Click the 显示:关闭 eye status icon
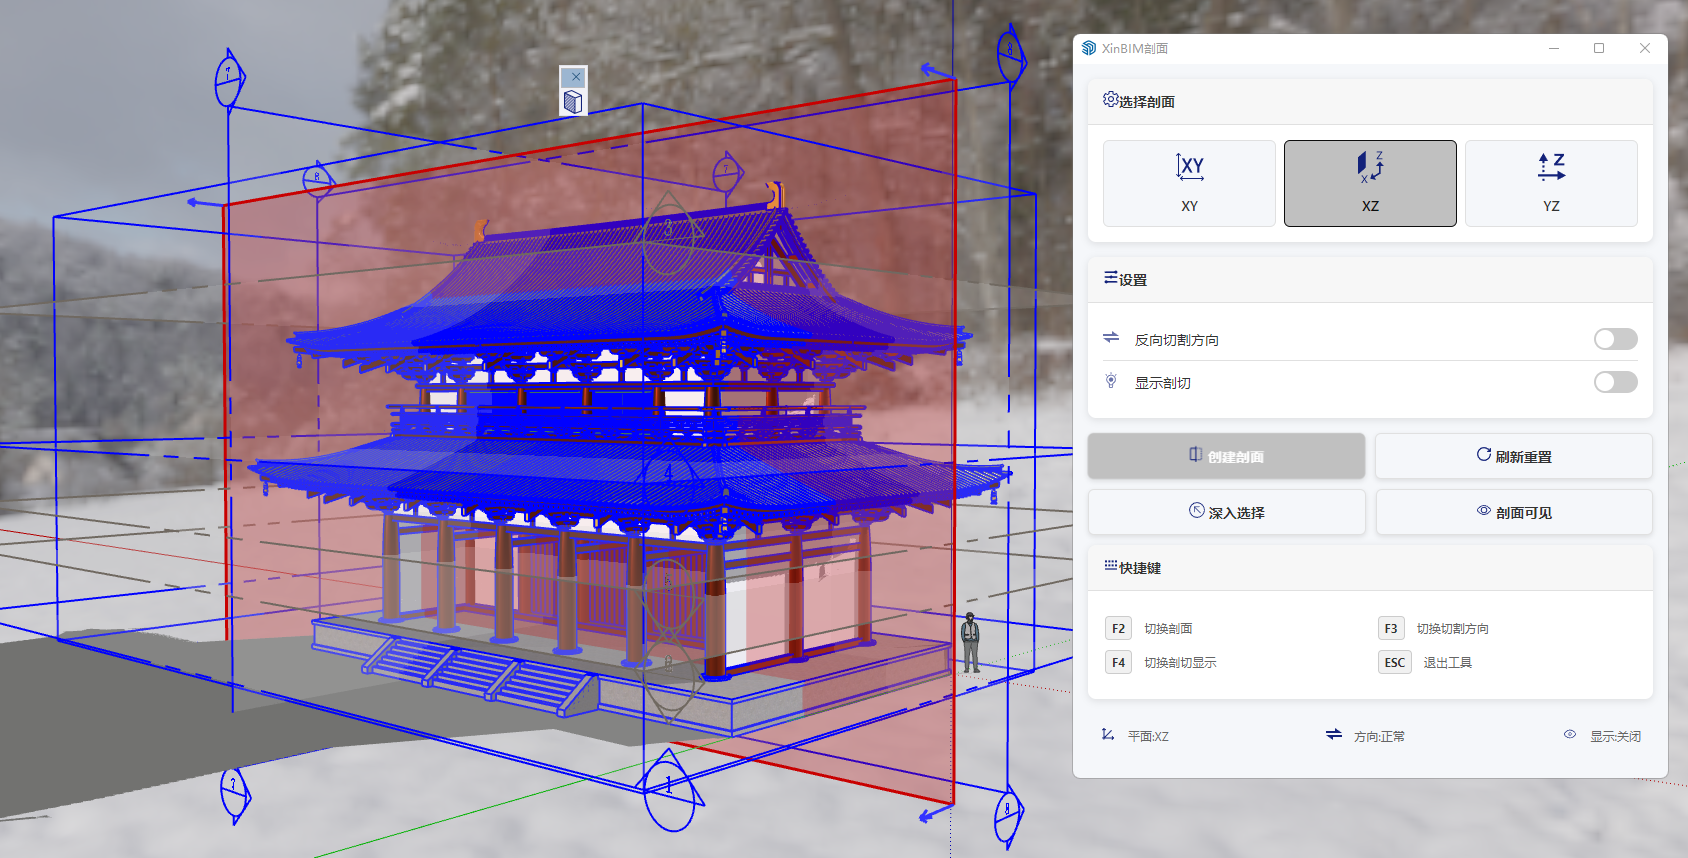This screenshot has height=858, width=1688. (1570, 735)
